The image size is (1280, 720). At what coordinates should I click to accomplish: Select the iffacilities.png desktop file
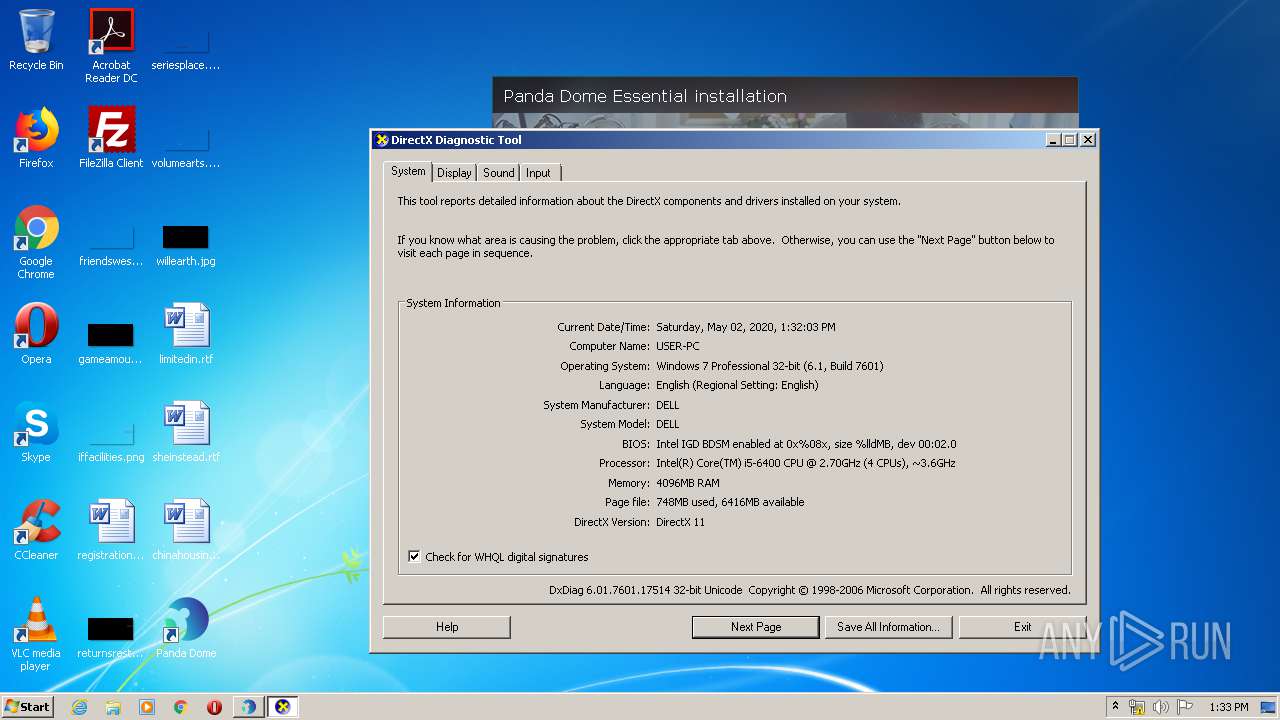[x=111, y=442]
